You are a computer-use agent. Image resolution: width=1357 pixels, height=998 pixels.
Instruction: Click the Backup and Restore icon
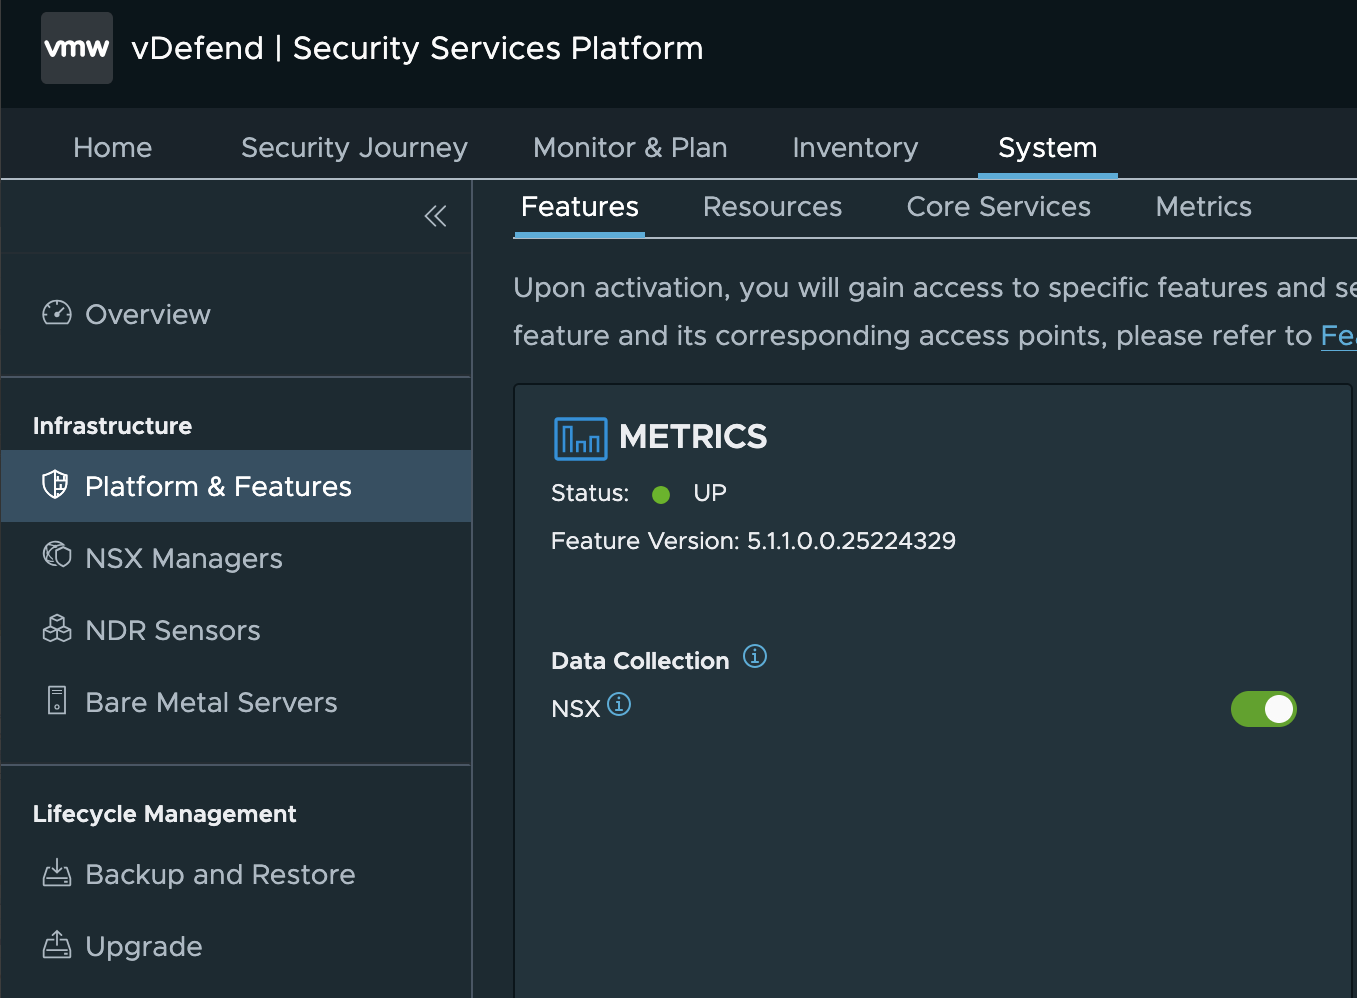[x=57, y=873]
